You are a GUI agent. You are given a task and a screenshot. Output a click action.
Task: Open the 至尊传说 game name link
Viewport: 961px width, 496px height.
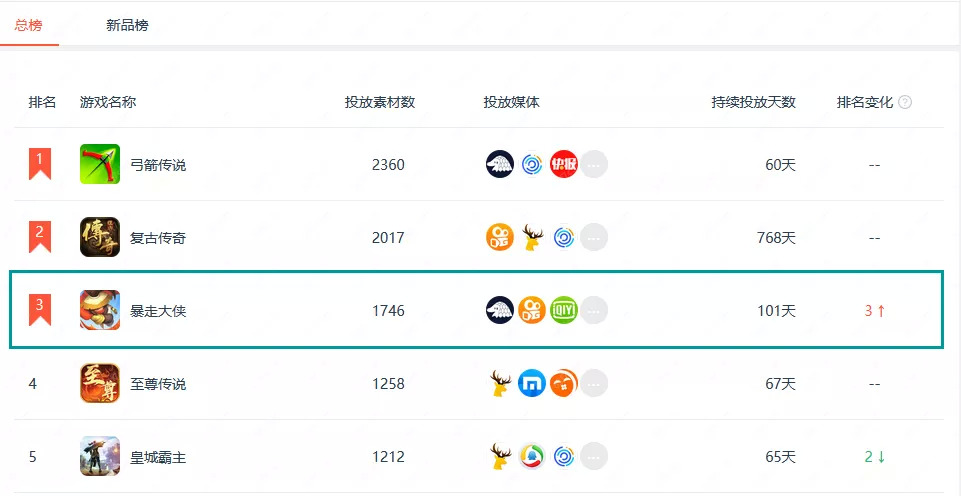(x=158, y=384)
